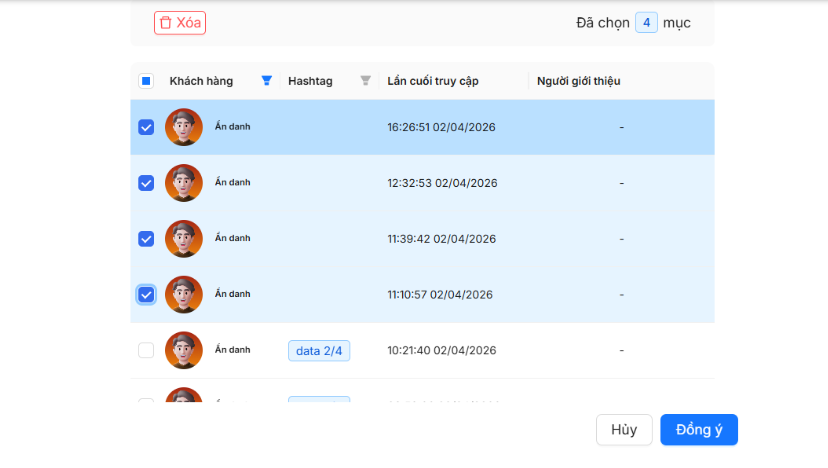Click Ẩn danh name in the 12:32:53 row
The height and width of the screenshot is (468, 828).
pos(232,182)
